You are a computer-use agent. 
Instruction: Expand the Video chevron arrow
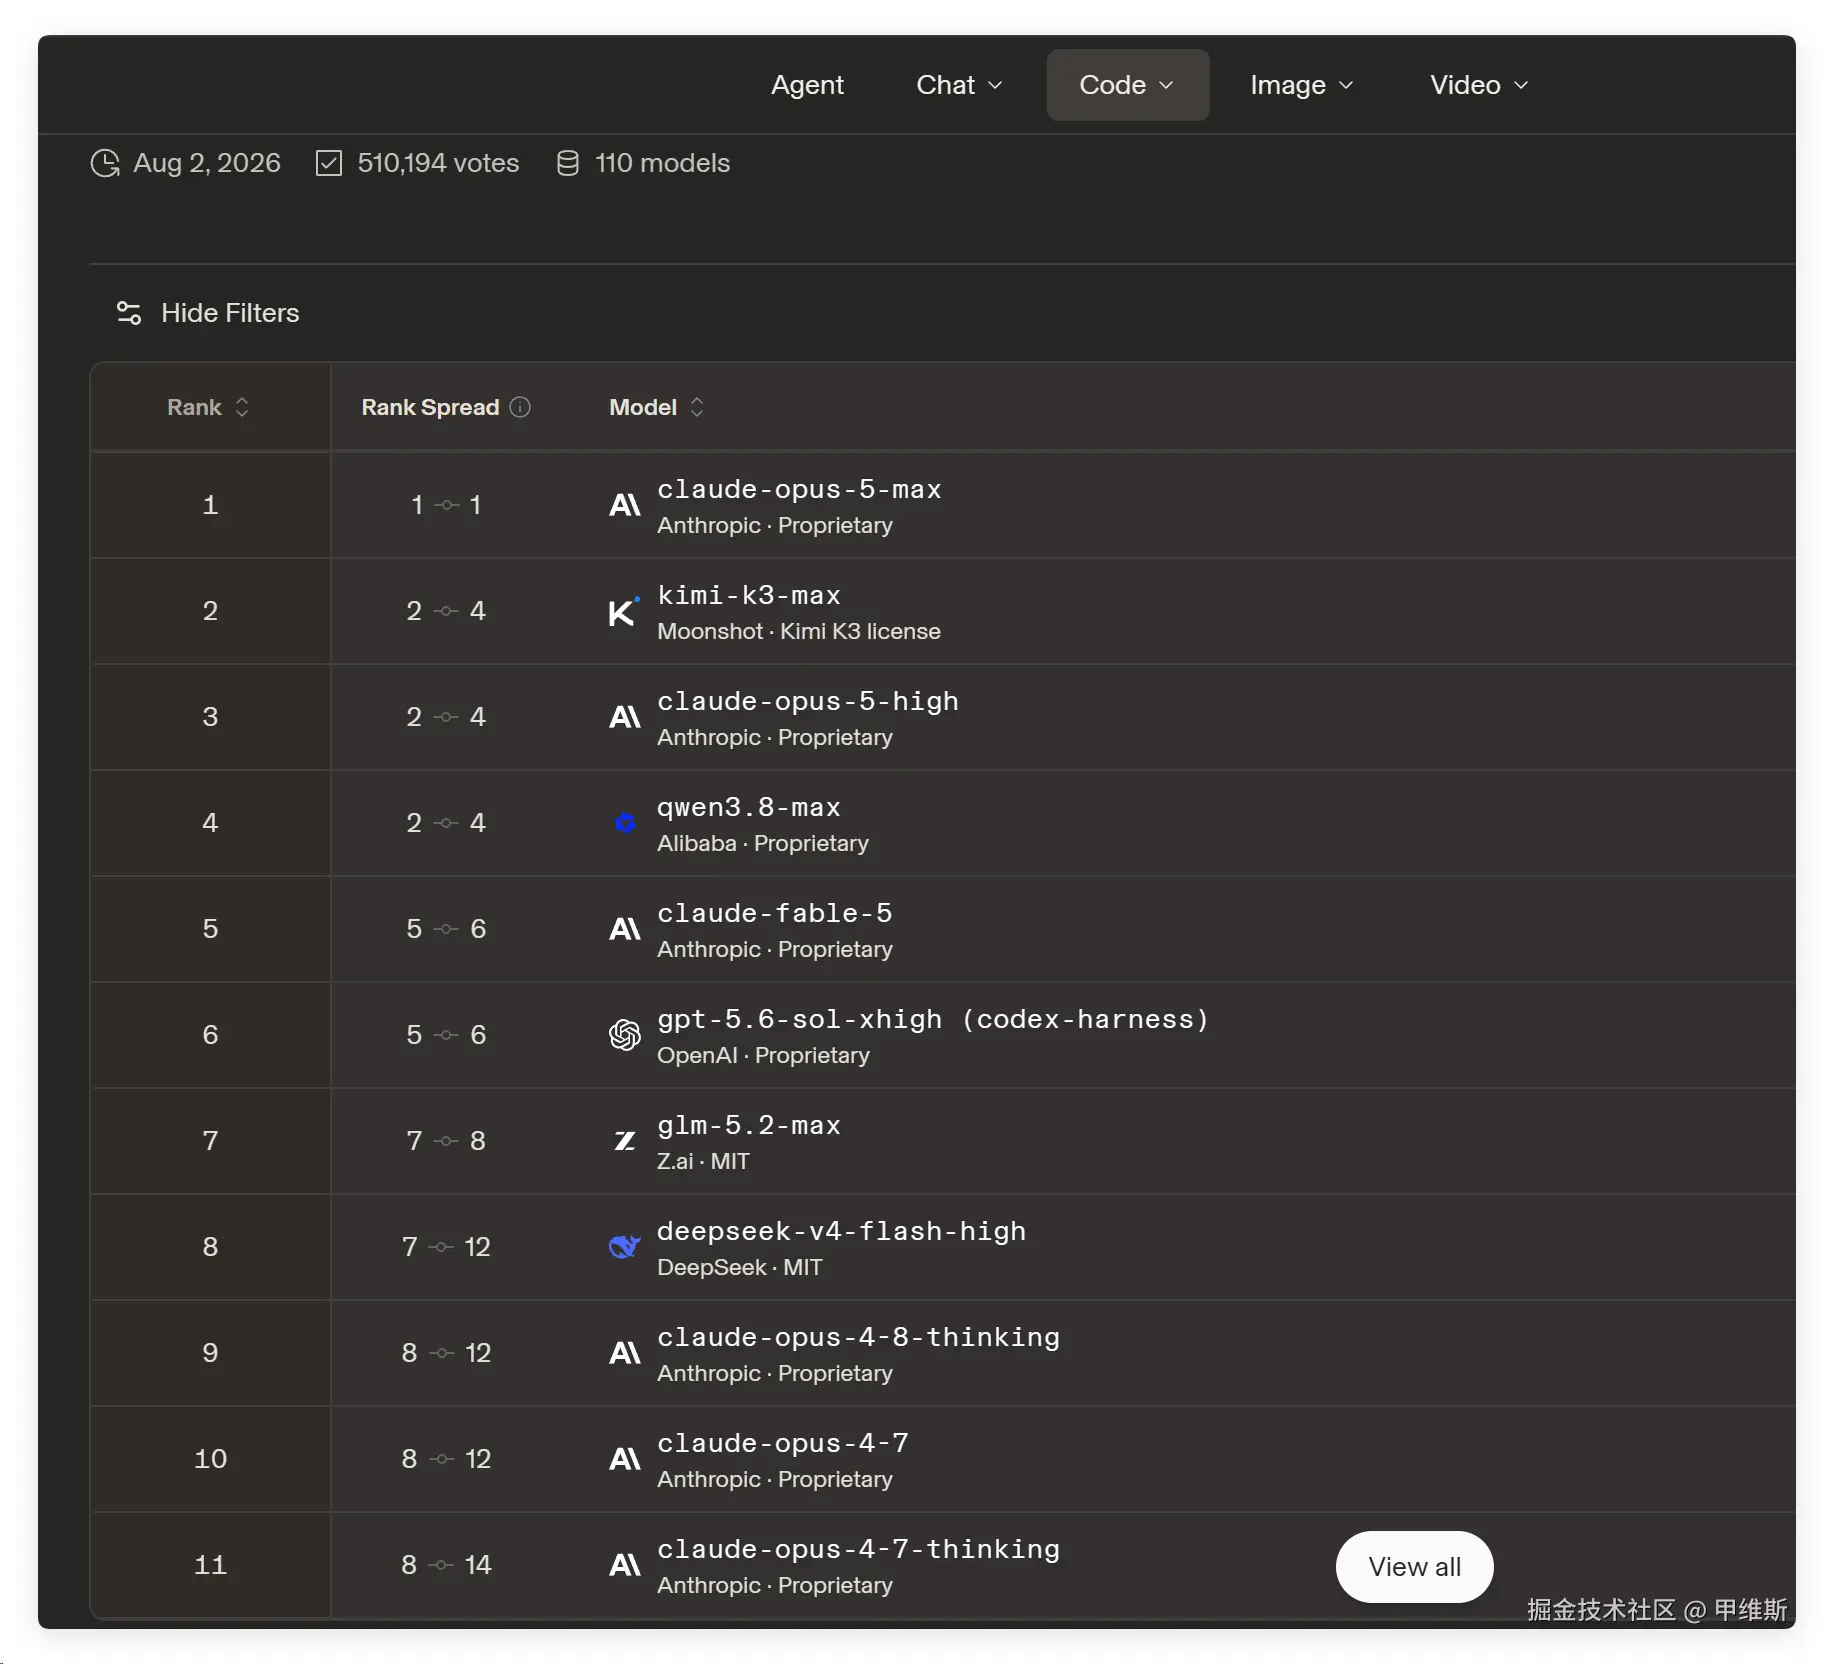[x=1521, y=86]
